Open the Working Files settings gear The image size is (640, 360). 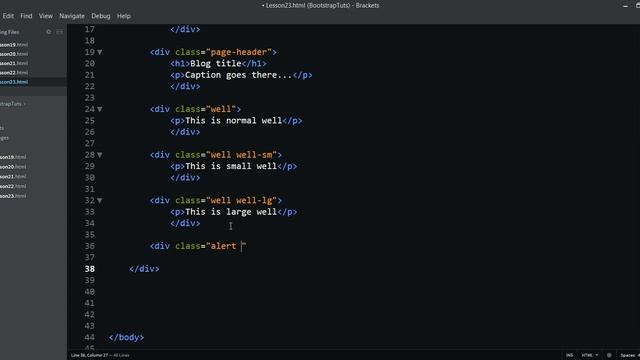49,32
